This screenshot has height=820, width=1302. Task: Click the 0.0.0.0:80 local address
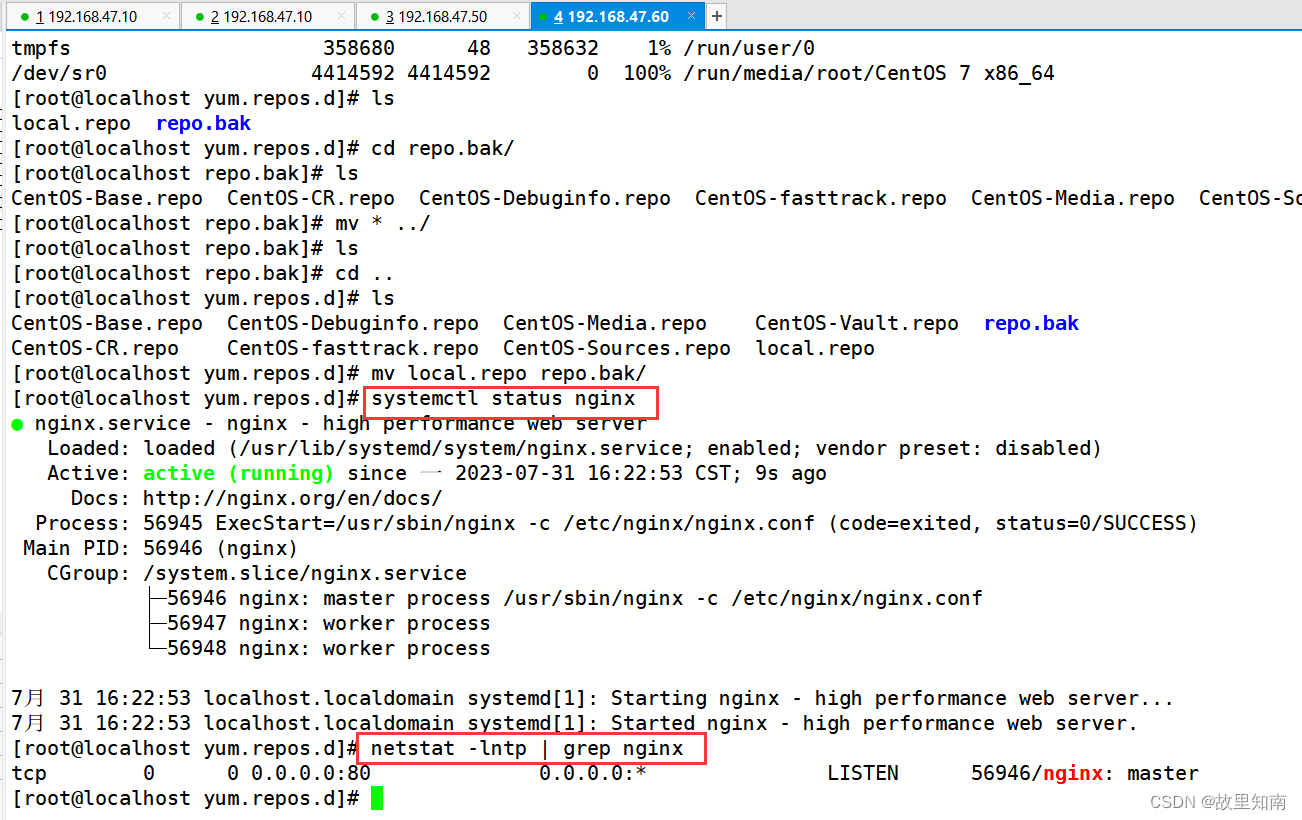tap(311, 773)
